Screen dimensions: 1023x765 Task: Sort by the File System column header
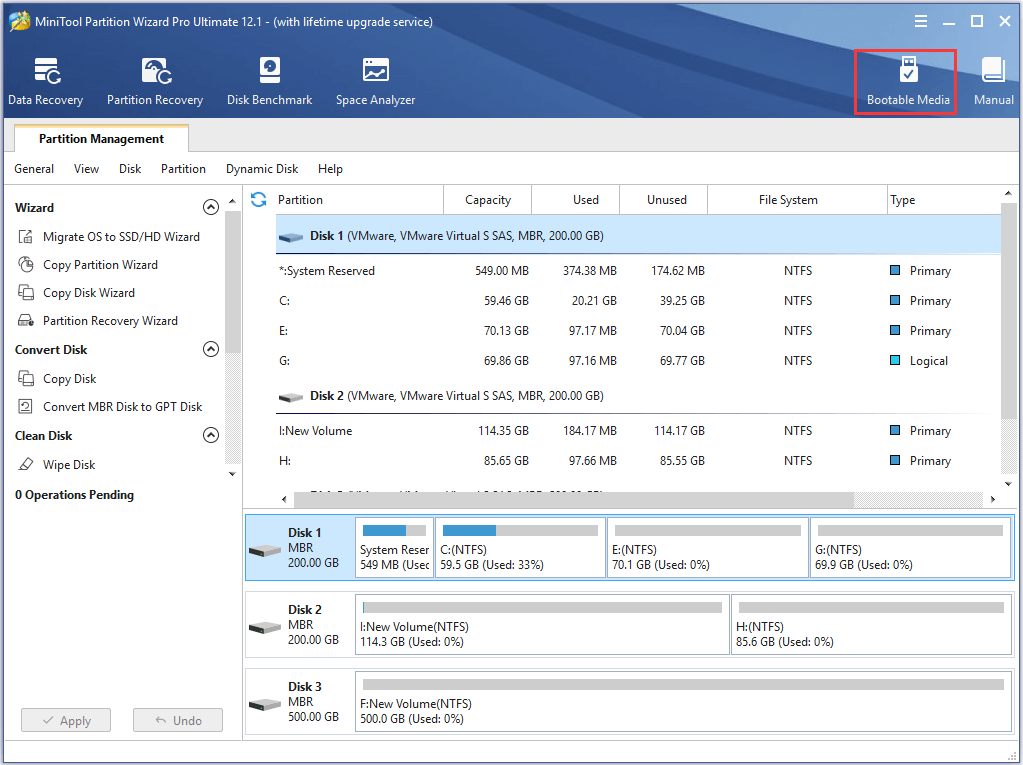797,200
